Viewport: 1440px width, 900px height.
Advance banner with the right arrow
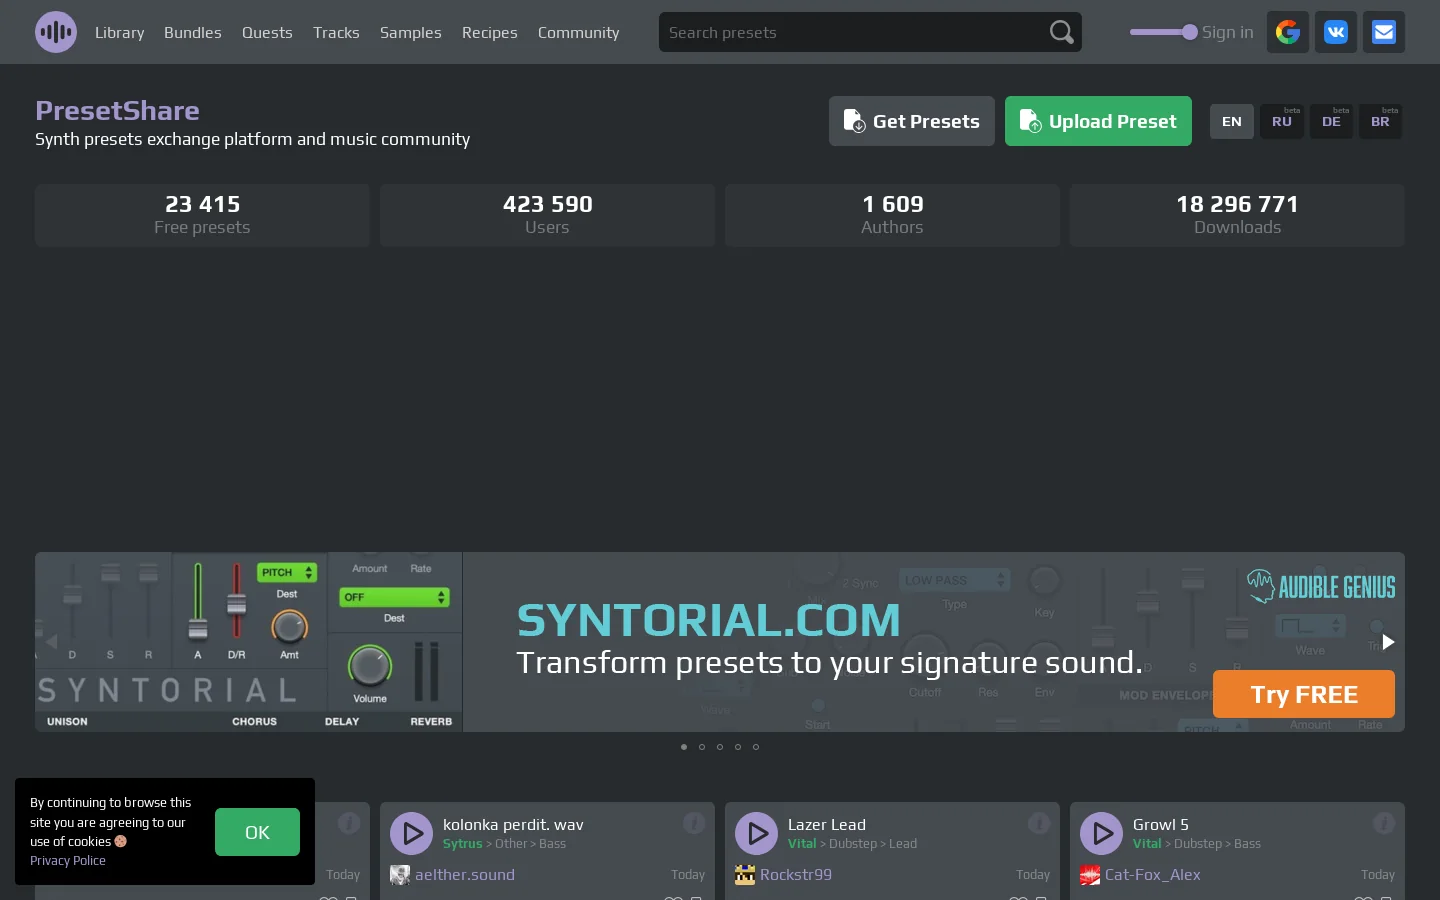pos(1388,642)
